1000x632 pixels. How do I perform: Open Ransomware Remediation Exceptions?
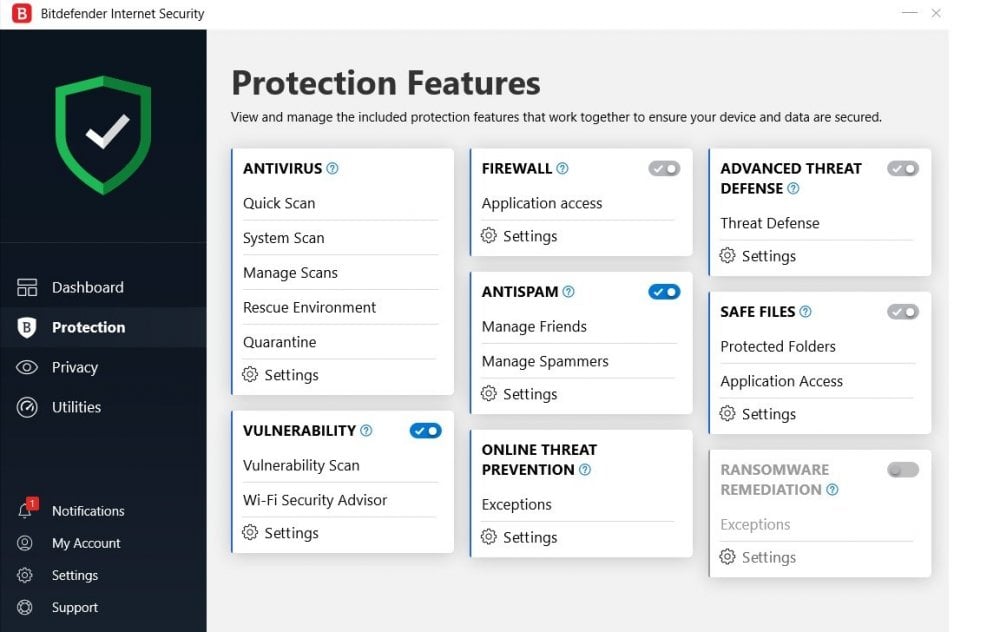click(755, 525)
